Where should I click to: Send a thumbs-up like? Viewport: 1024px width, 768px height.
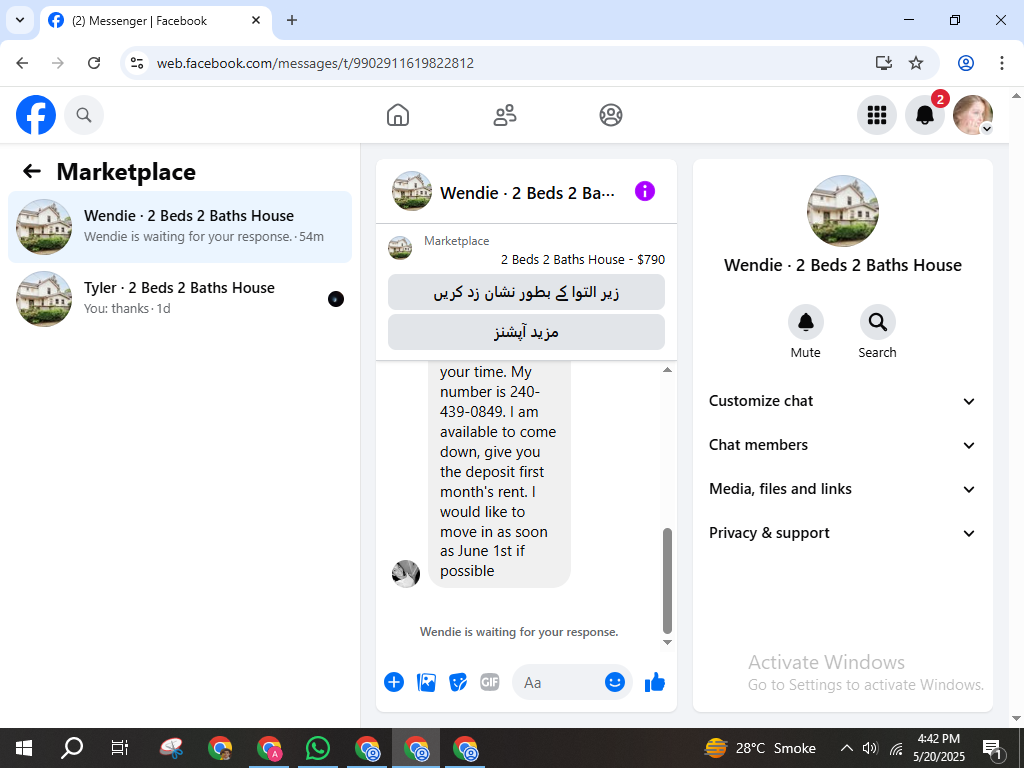tap(654, 682)
